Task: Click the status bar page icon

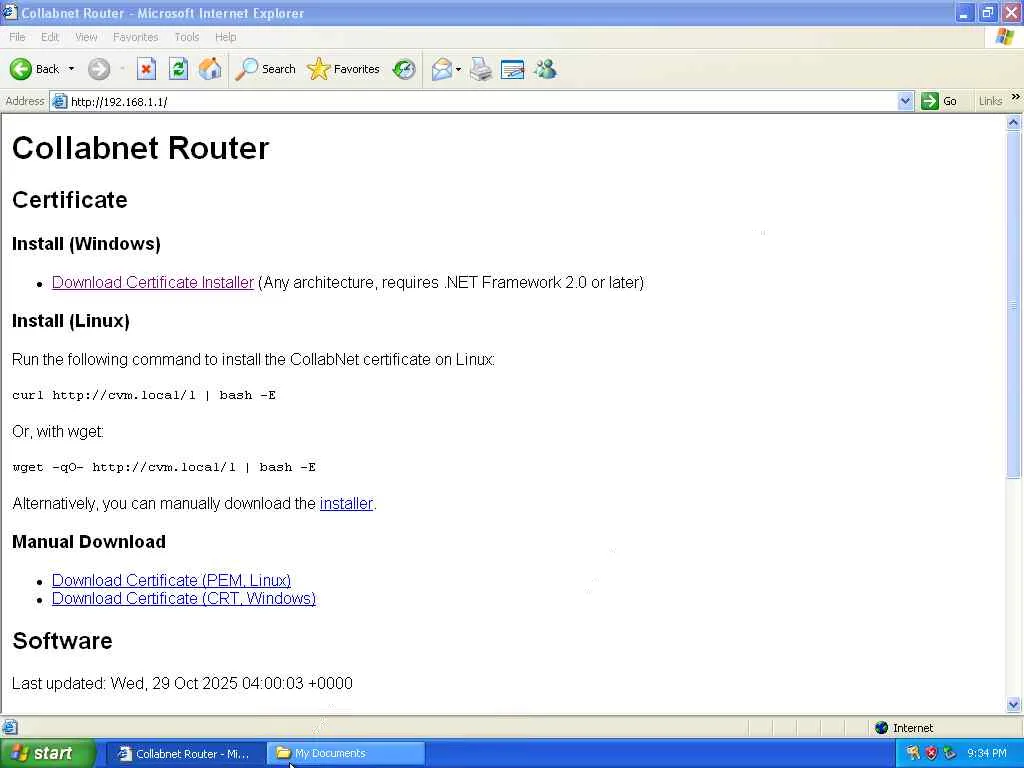Action: point(10,727)
